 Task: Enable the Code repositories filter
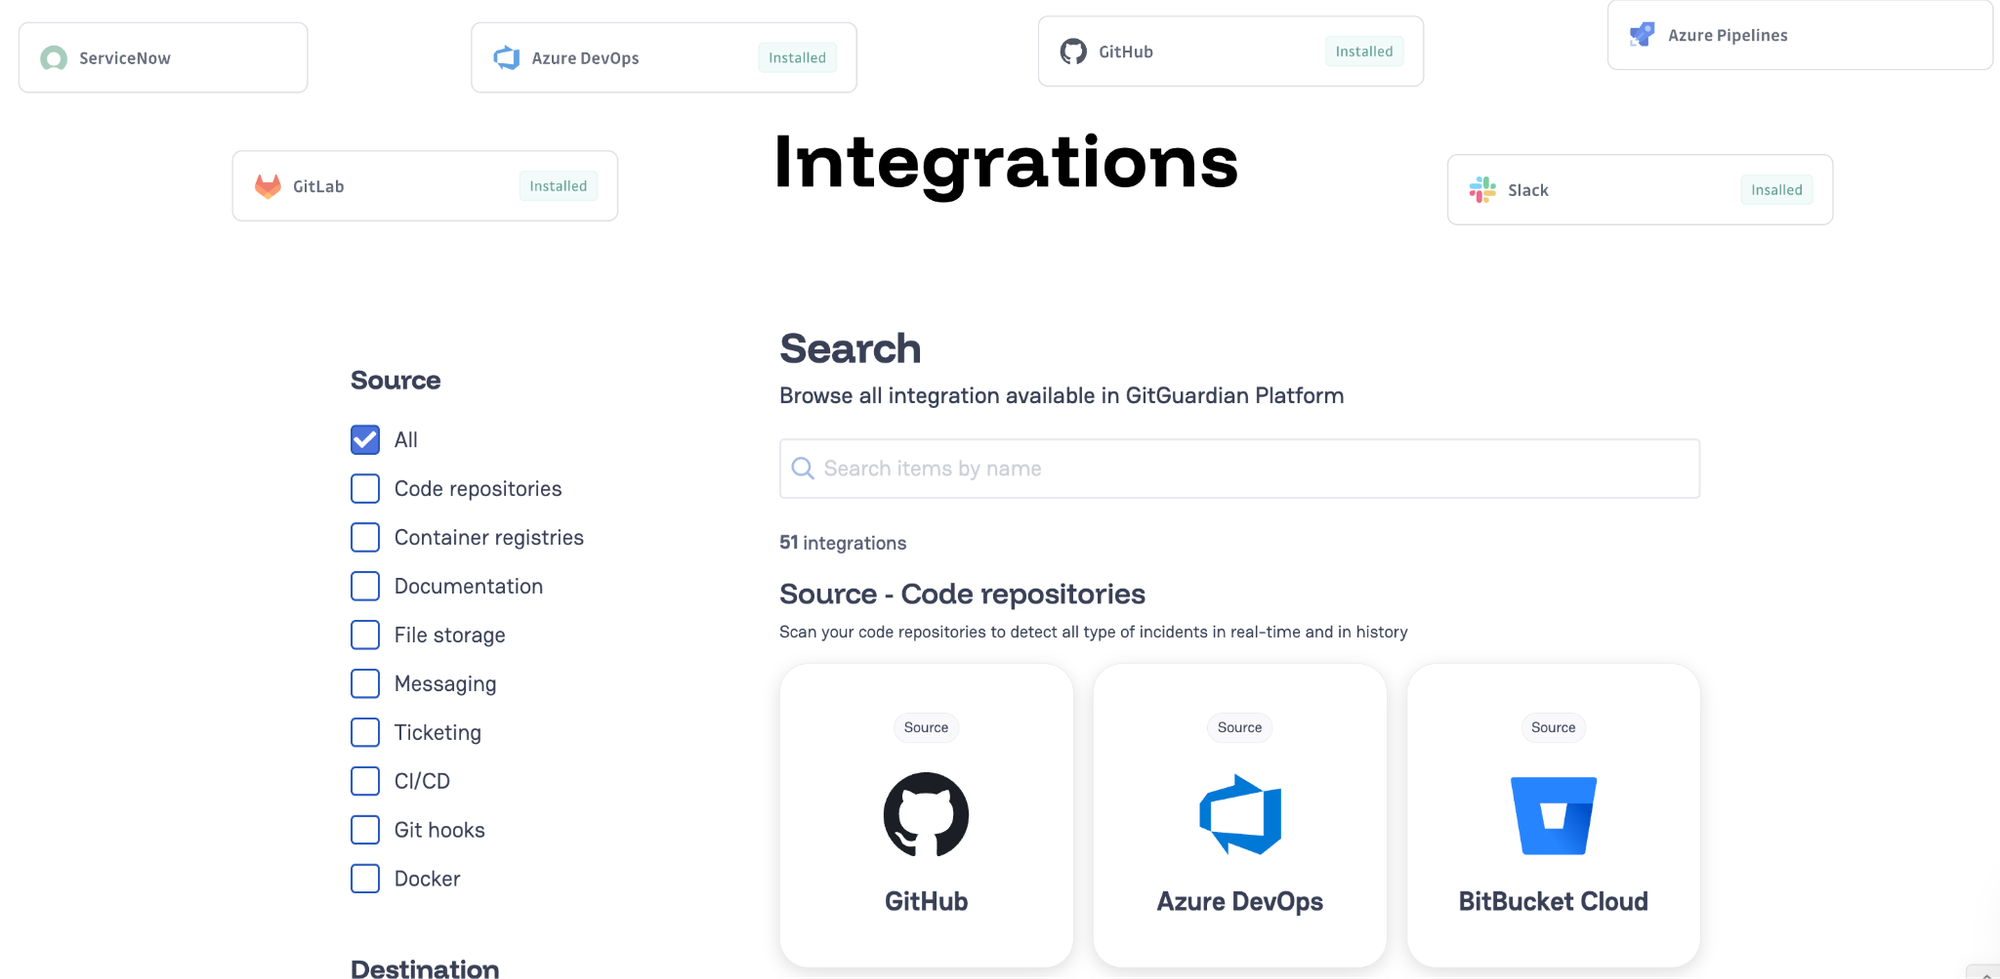[365, 489]
